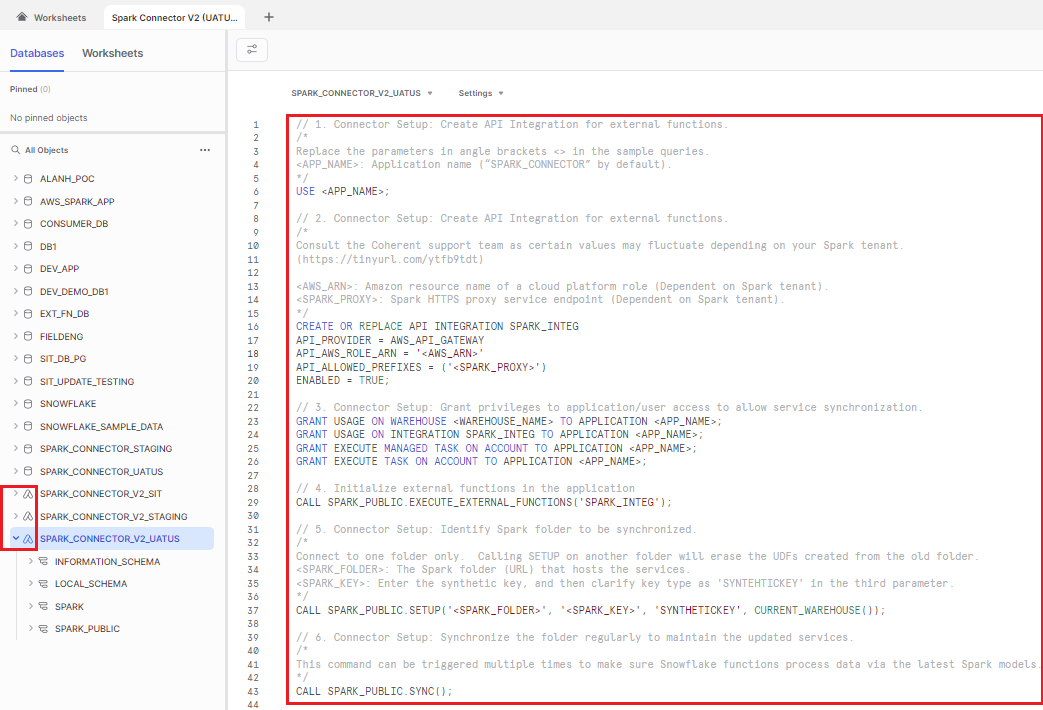Viewport: 1043px width, 710px height.
Task: Select the Databases tab in the sidebar
Action: [x=37, y=53]
